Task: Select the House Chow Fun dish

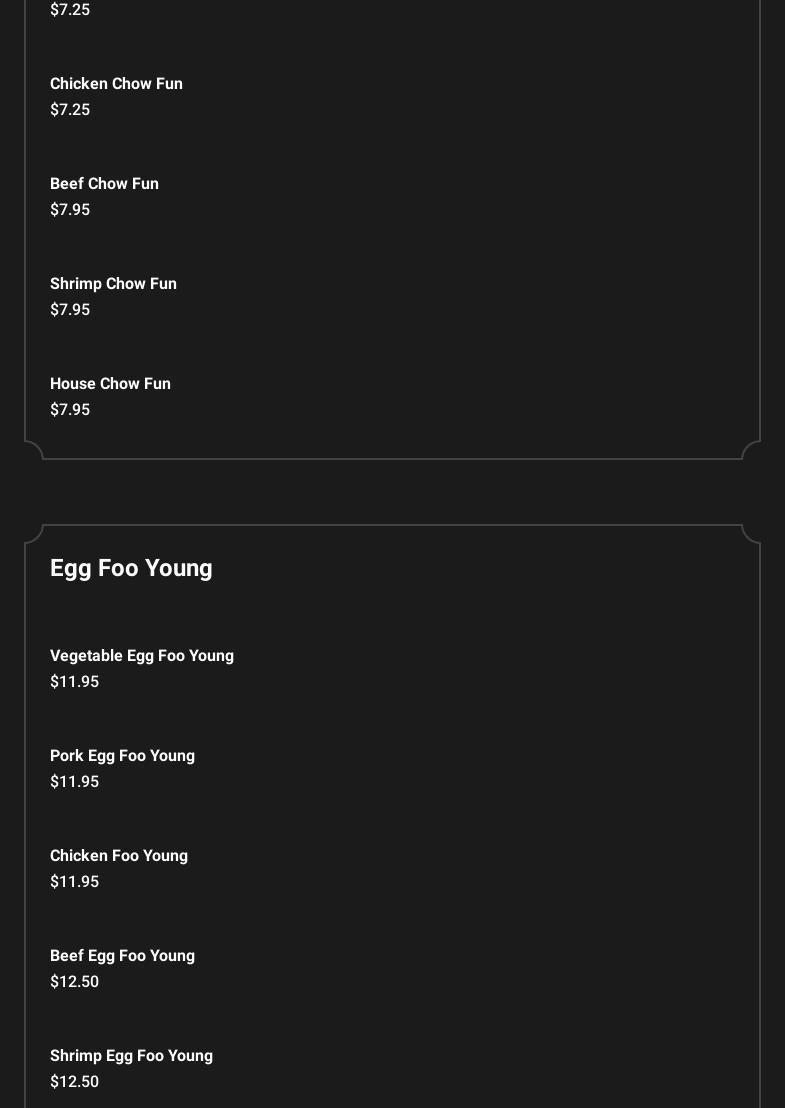Action: (110, 384)
